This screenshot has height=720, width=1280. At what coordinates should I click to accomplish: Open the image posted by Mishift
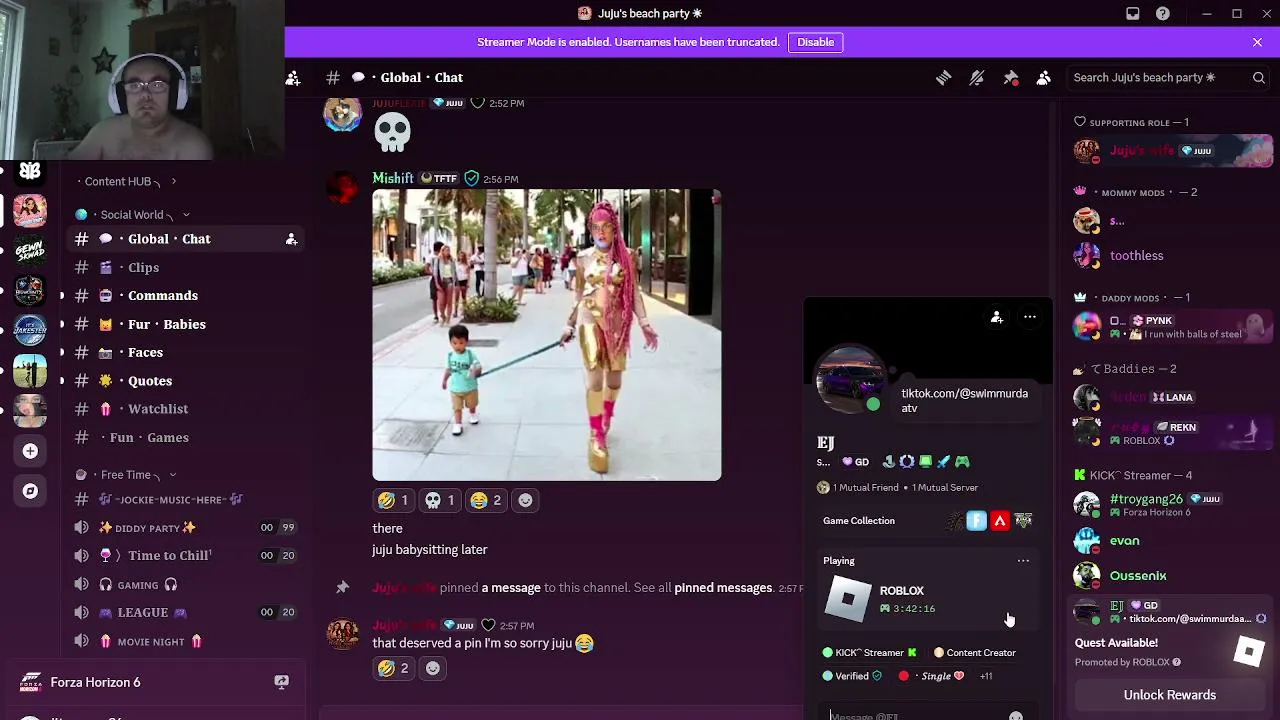pos(547,335)
